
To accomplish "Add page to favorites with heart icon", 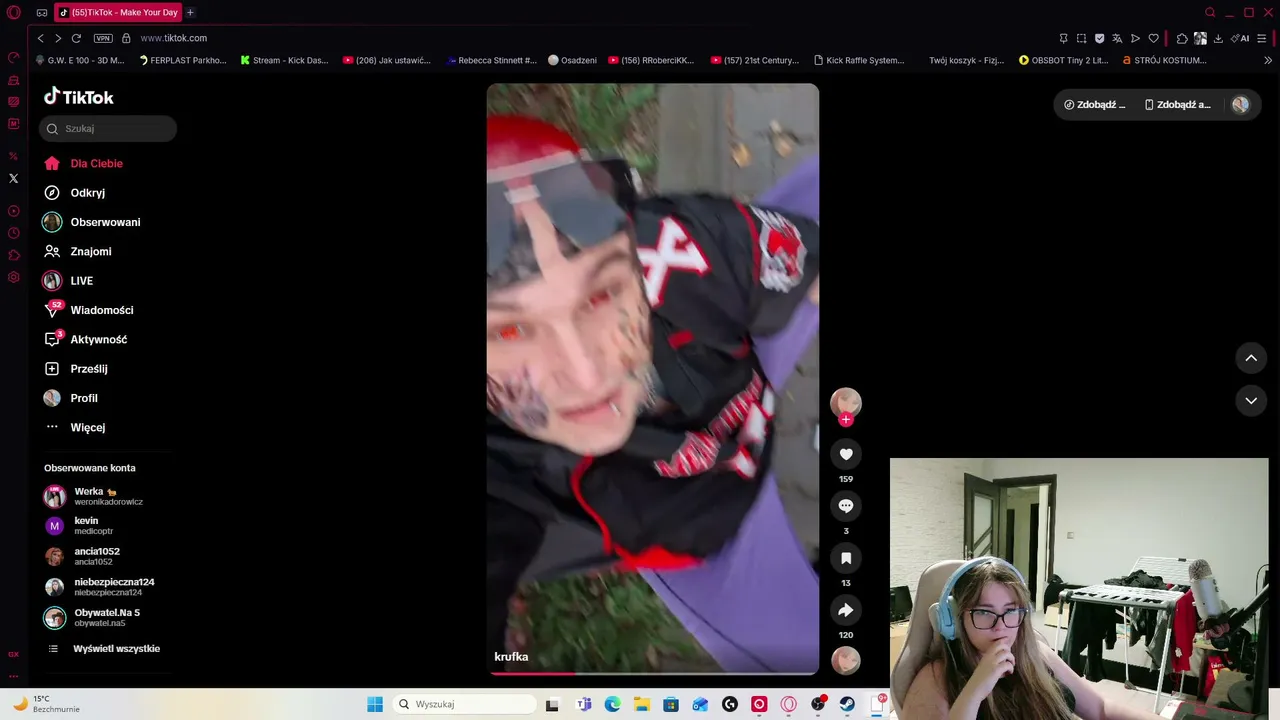I will (x=1153, y=38).
